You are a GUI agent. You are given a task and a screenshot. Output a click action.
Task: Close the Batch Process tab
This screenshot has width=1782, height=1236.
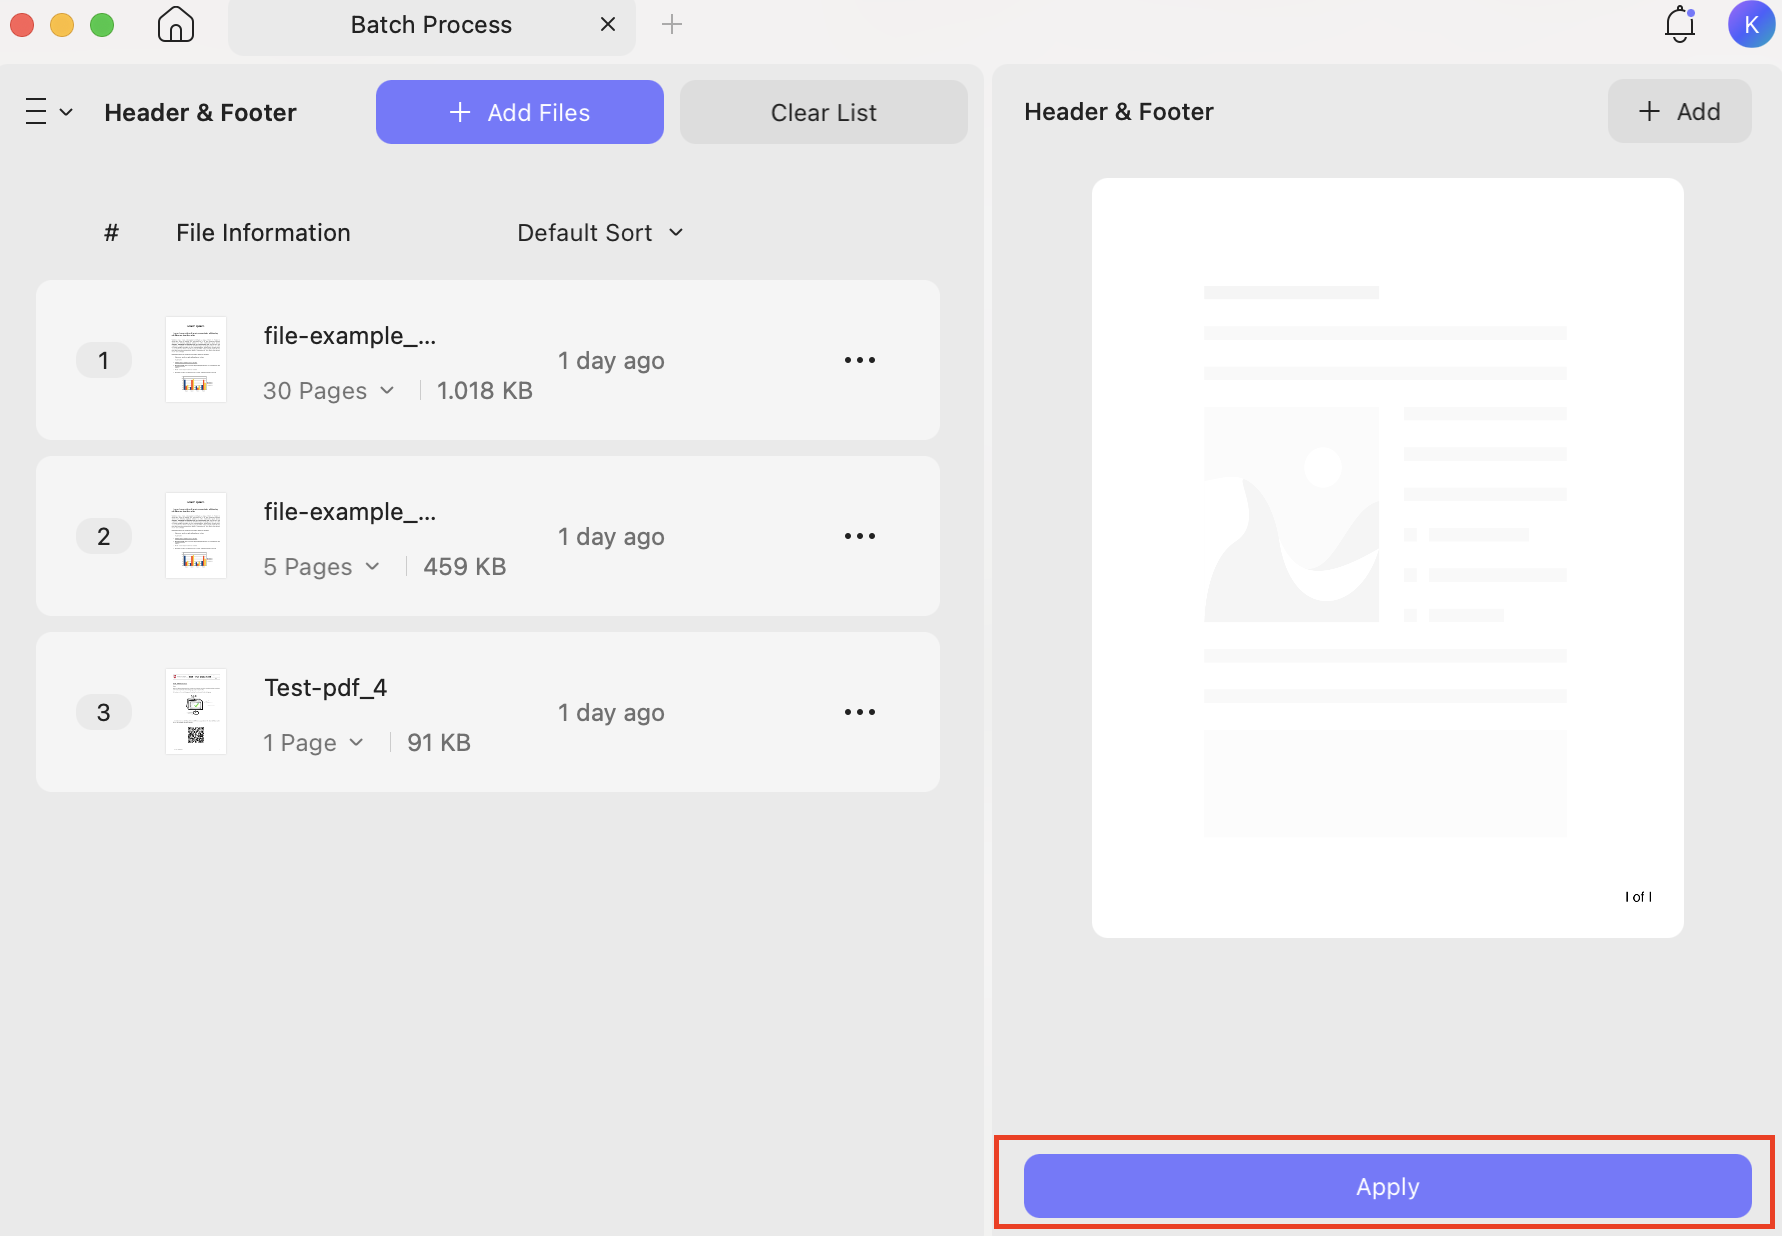(607, 24)
